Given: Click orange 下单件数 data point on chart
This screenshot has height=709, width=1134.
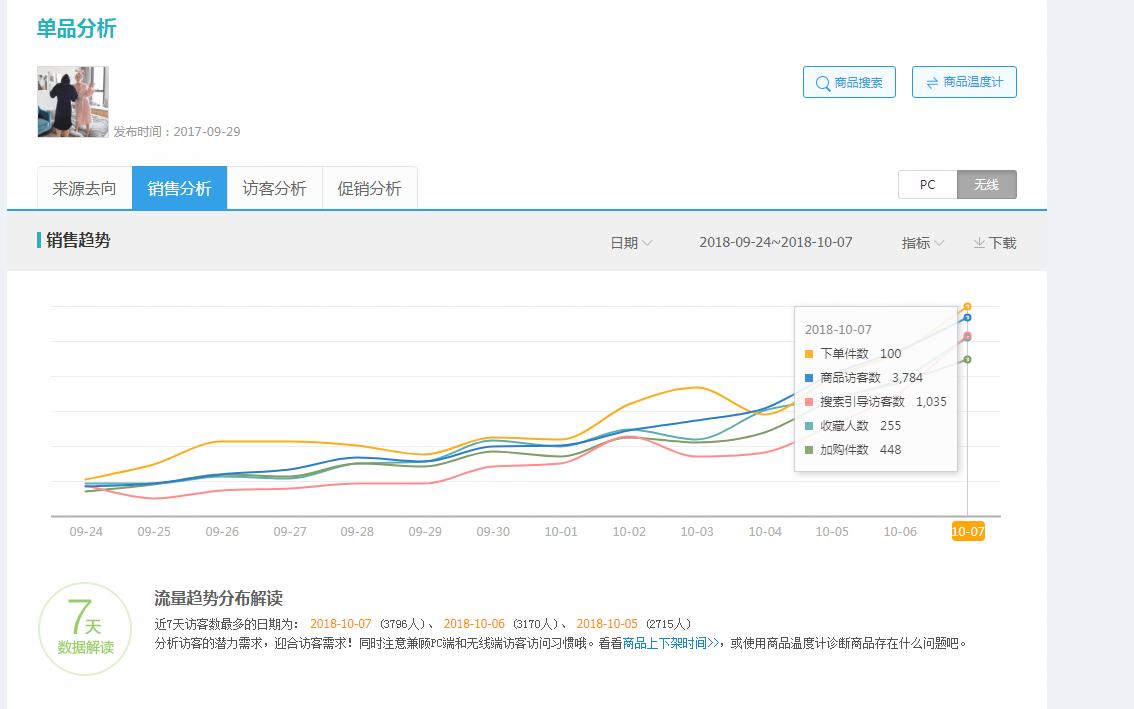Looking at the screenshot, I should click(x=967, y=307).
